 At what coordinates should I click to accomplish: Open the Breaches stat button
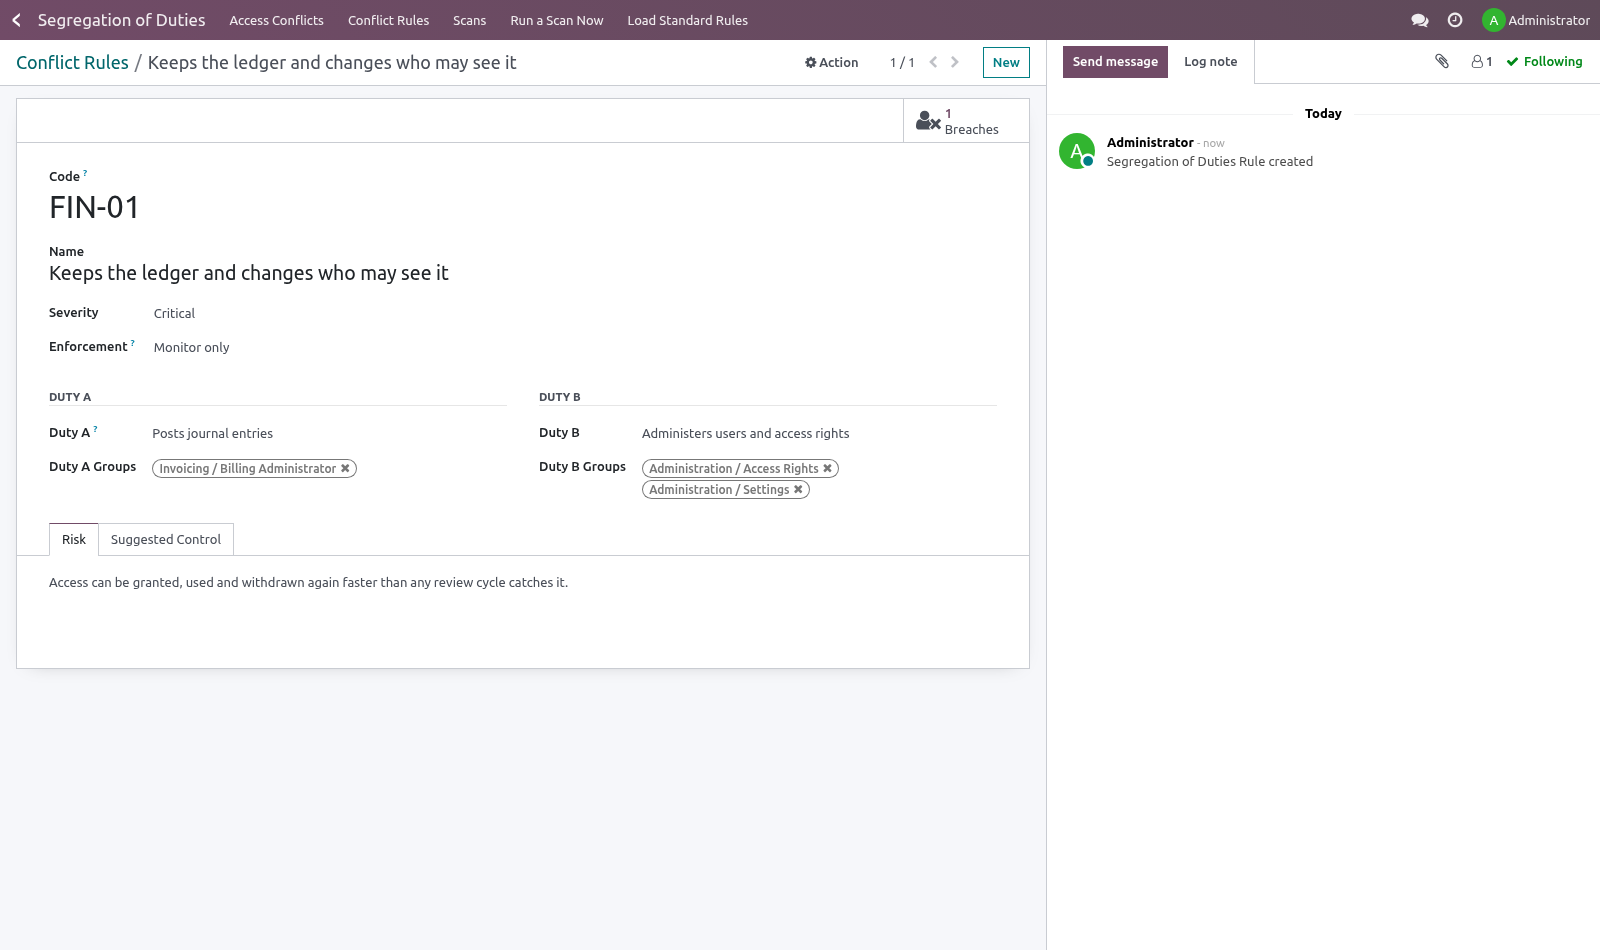[966, 121]
